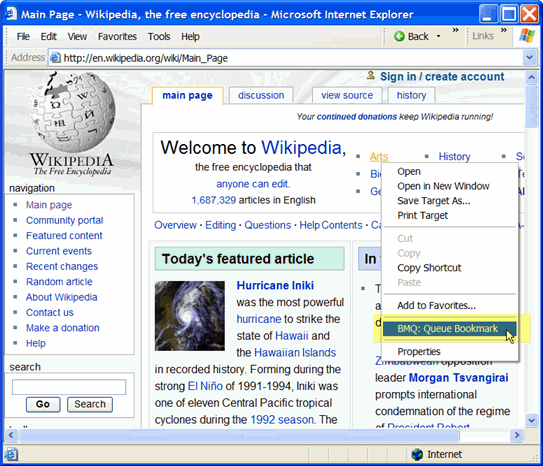Image resolution: width=543 pixels, height=466 pixels.
Task: Click the Wikipedia link in welcome heading
Action: point(301,148)
